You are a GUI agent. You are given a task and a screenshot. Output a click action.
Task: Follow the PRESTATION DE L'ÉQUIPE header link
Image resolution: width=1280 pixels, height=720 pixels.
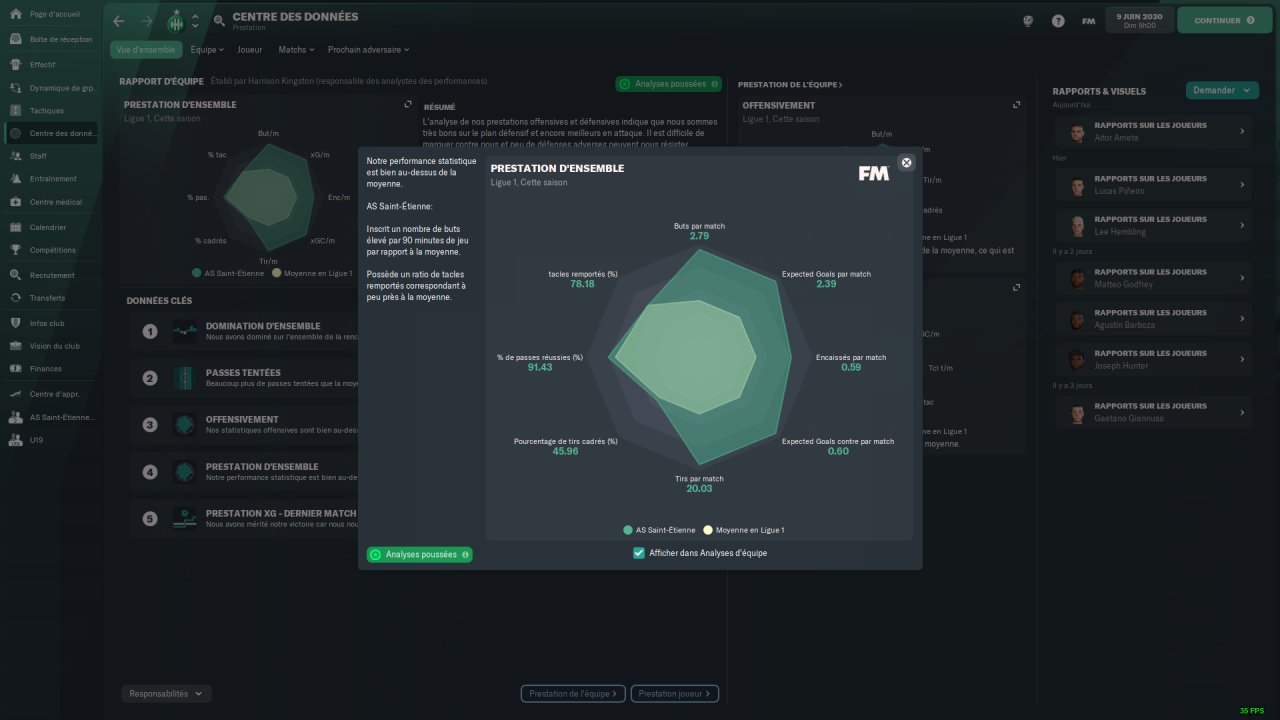tap(790, 85)
